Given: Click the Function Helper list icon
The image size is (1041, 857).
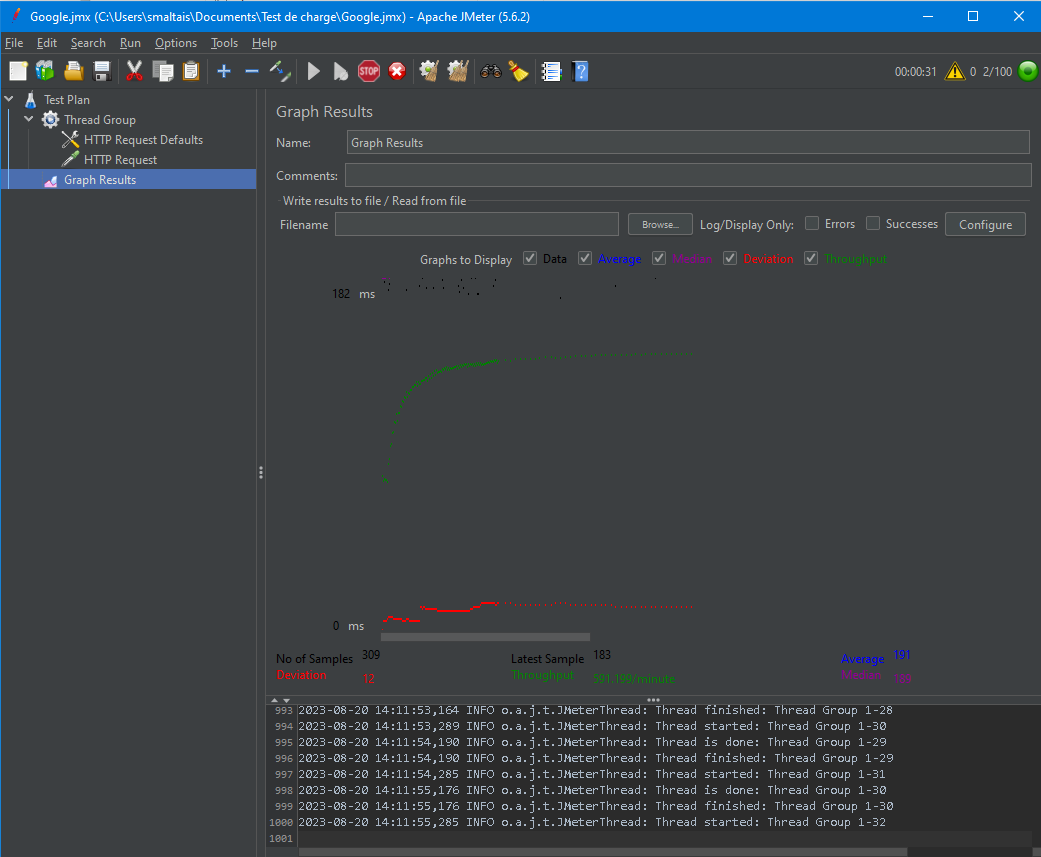Looking at the screenshot, I should (x=551, y=71).
